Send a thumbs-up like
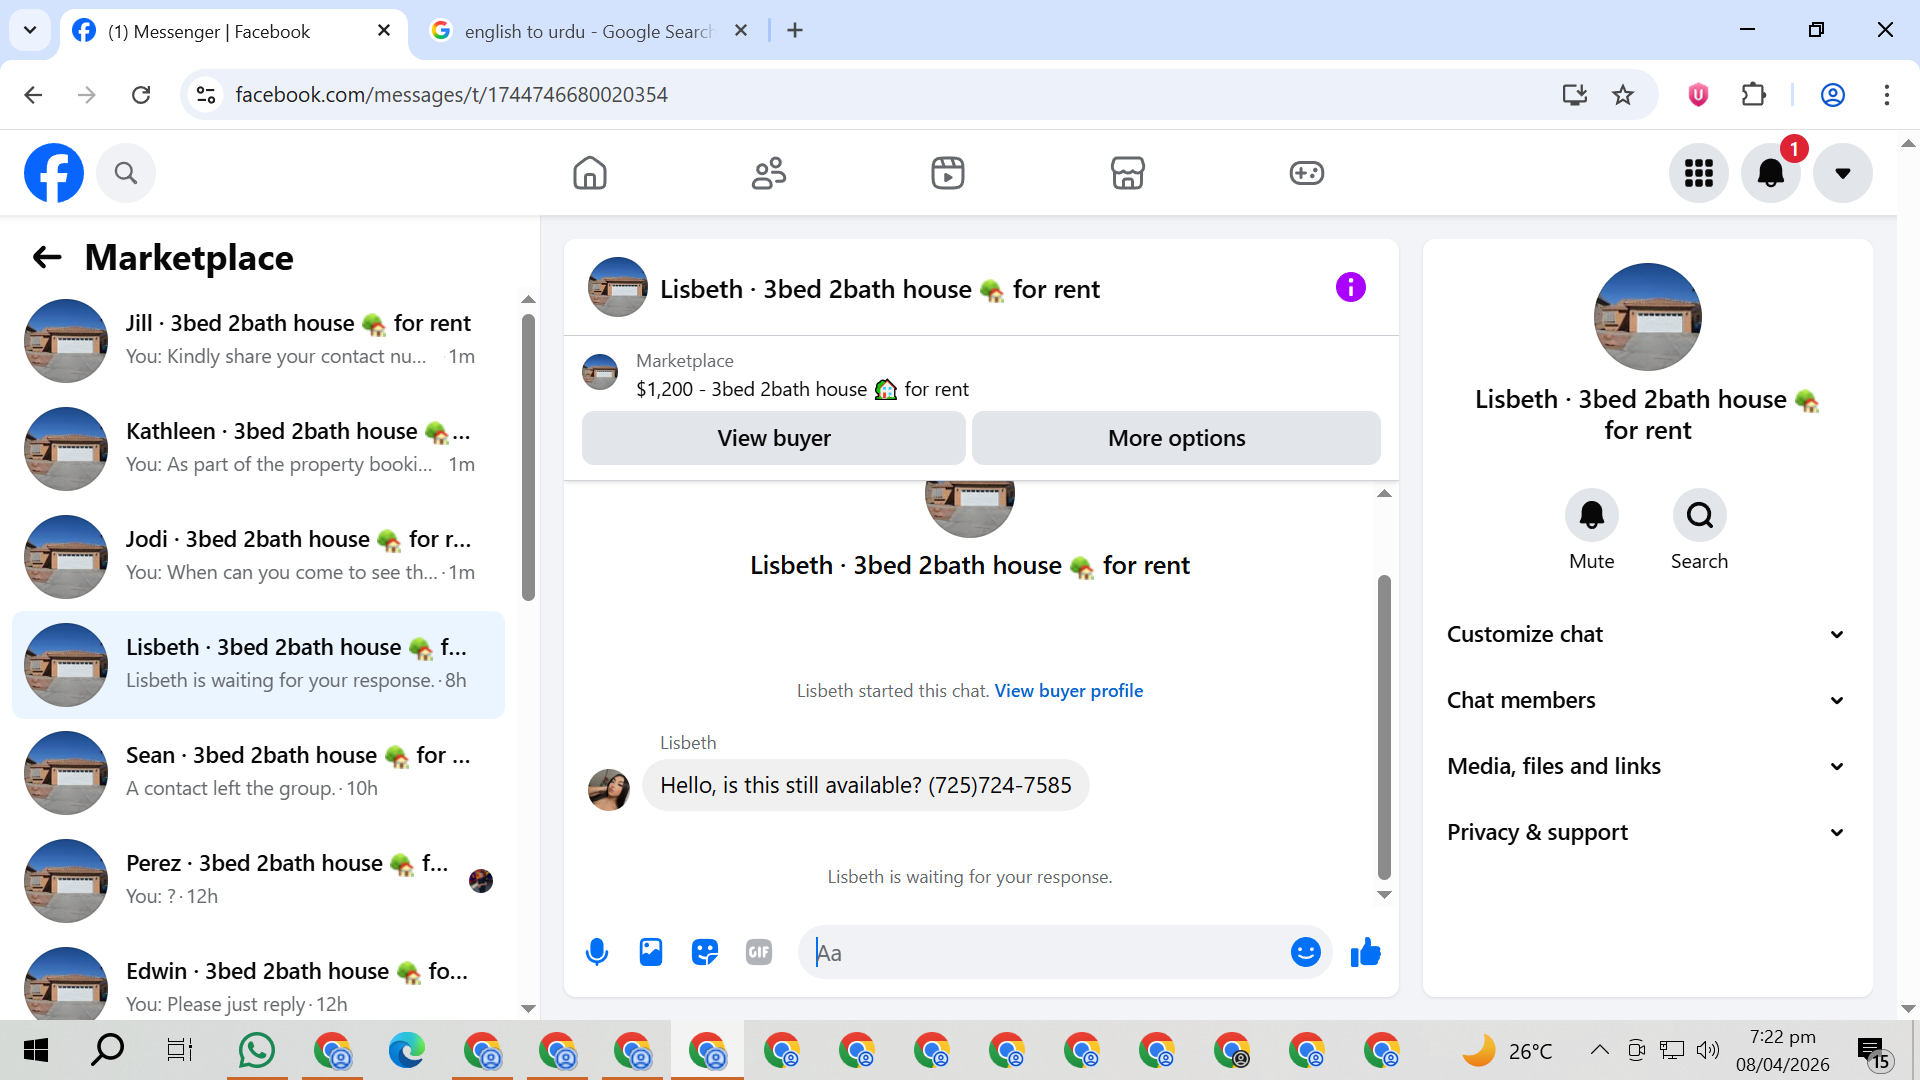Screen dimensions: 1920x1080 coord(1365,952)
